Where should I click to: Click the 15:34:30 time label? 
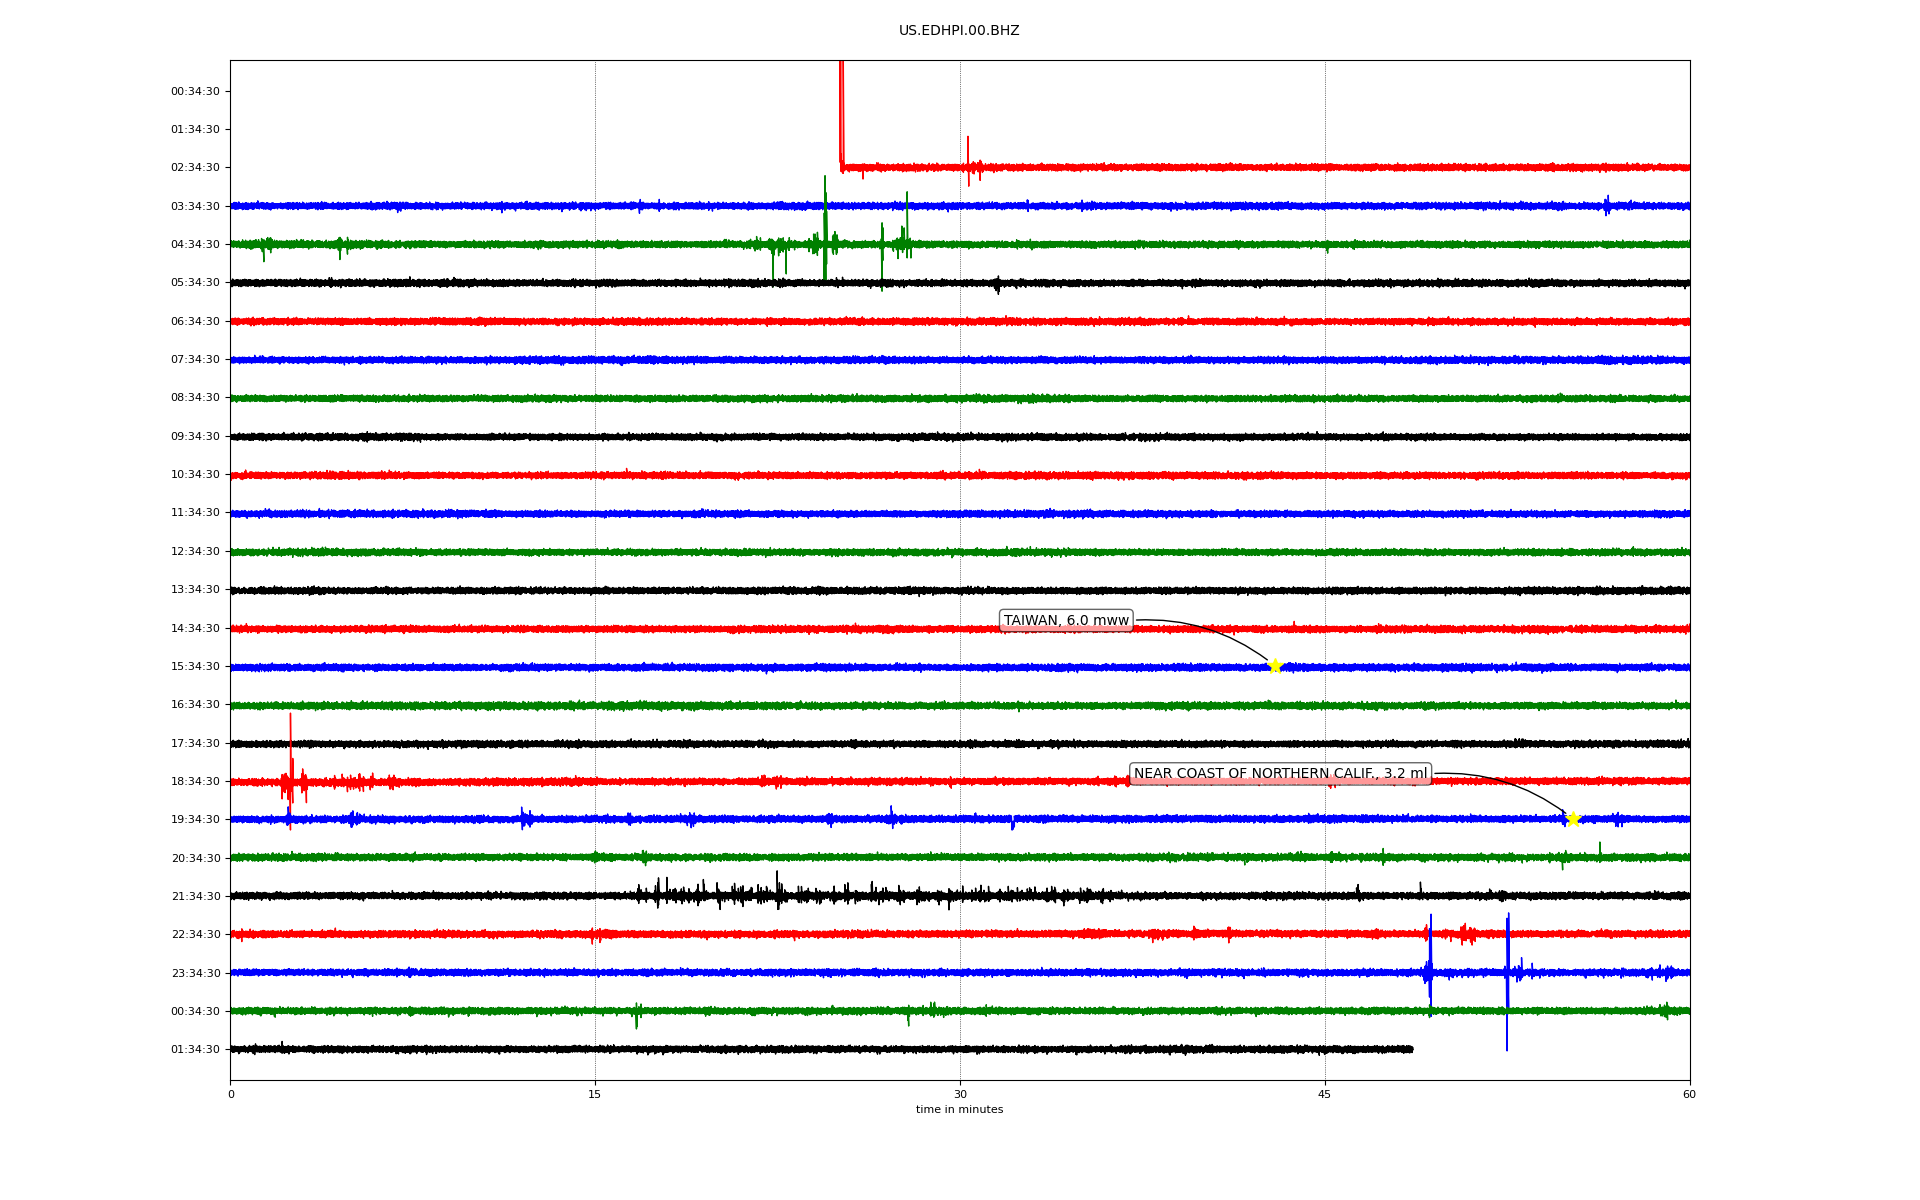(195, 666)
